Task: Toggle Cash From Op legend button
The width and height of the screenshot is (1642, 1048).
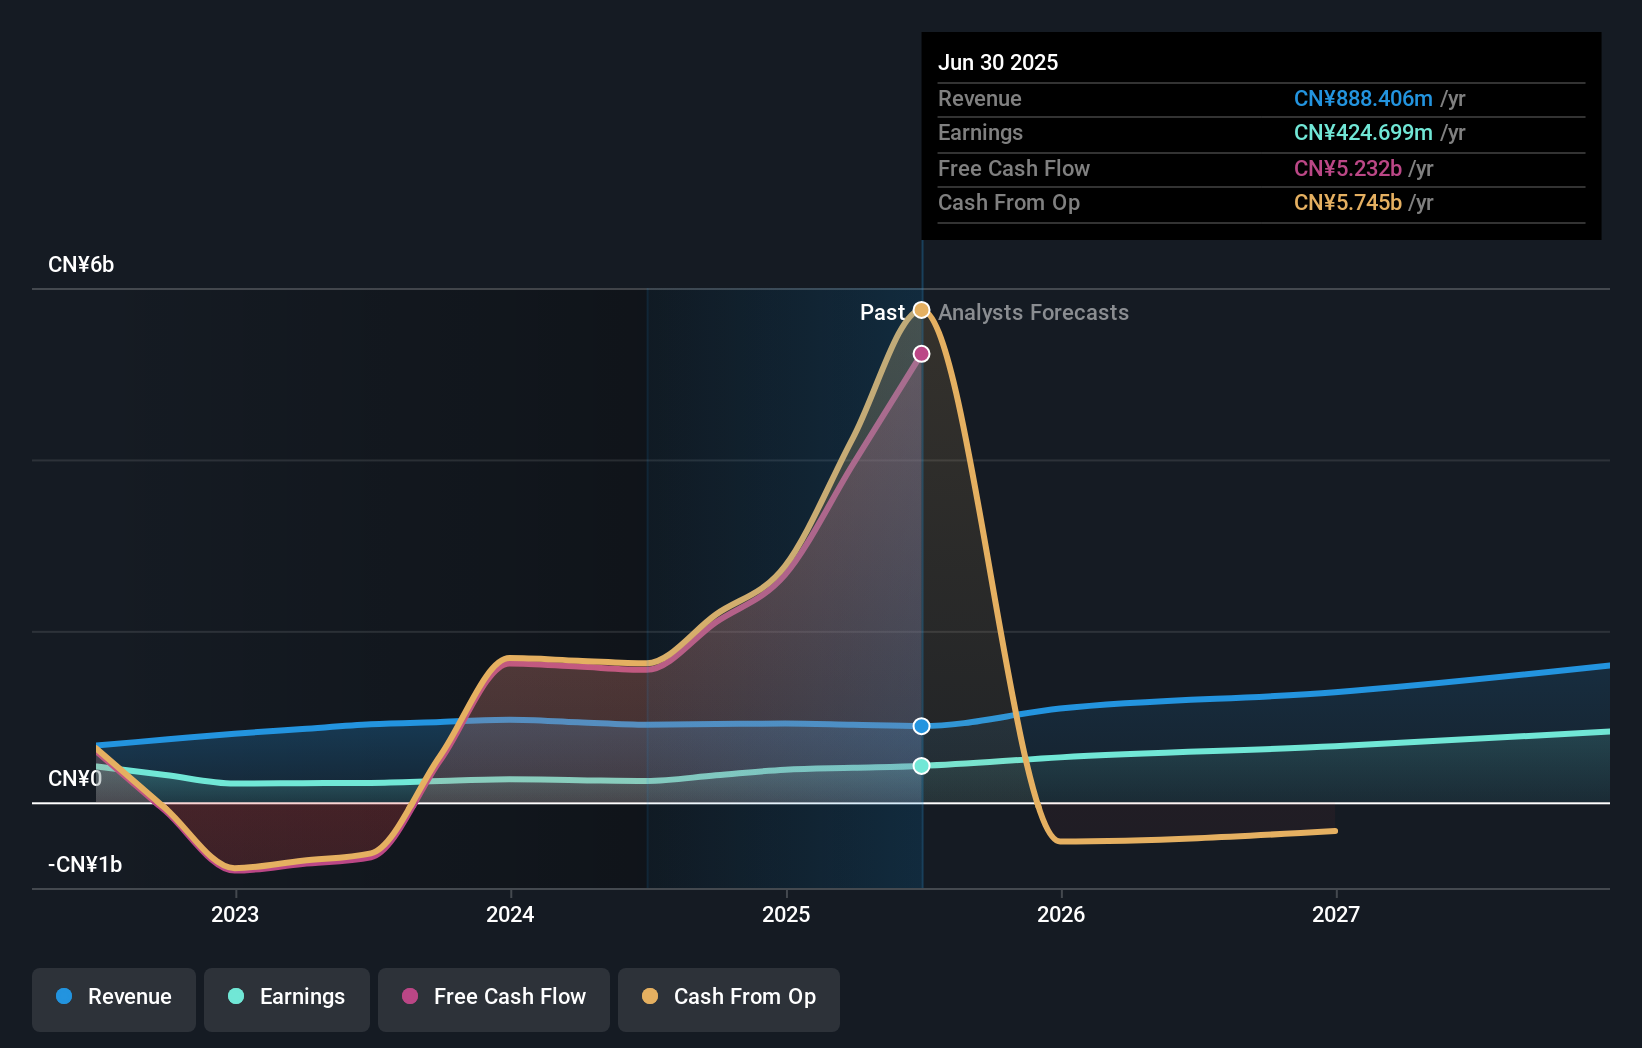Action: [x=729, y=999]
